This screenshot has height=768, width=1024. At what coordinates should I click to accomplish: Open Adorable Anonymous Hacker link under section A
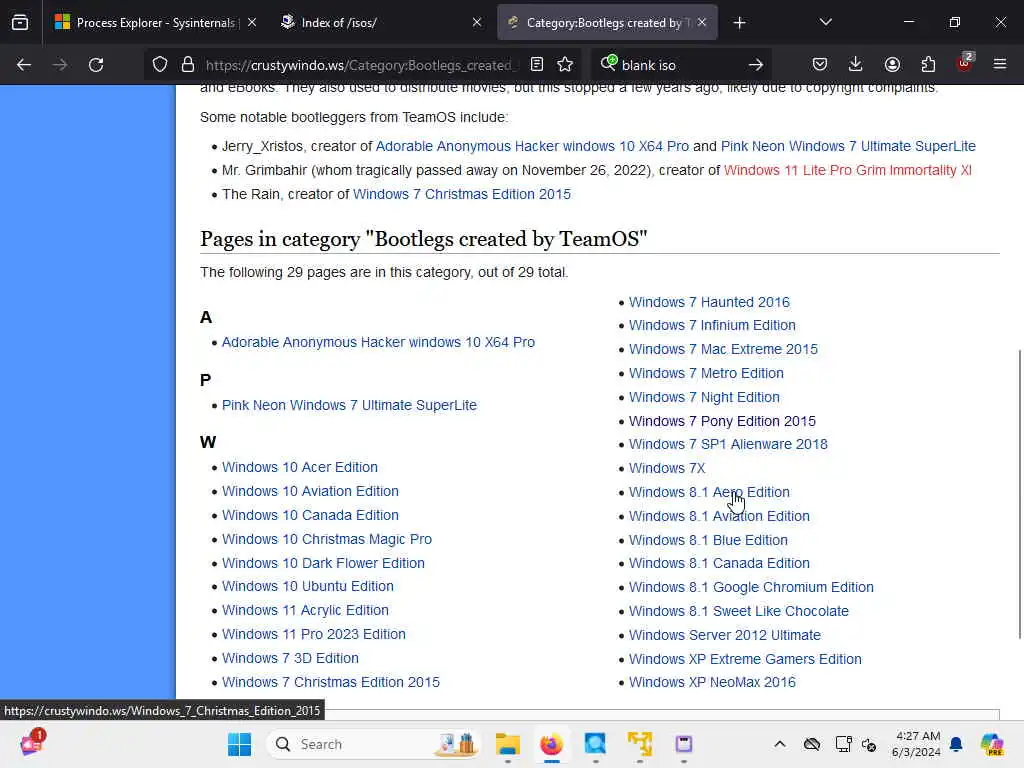click(x=378, y=342)
